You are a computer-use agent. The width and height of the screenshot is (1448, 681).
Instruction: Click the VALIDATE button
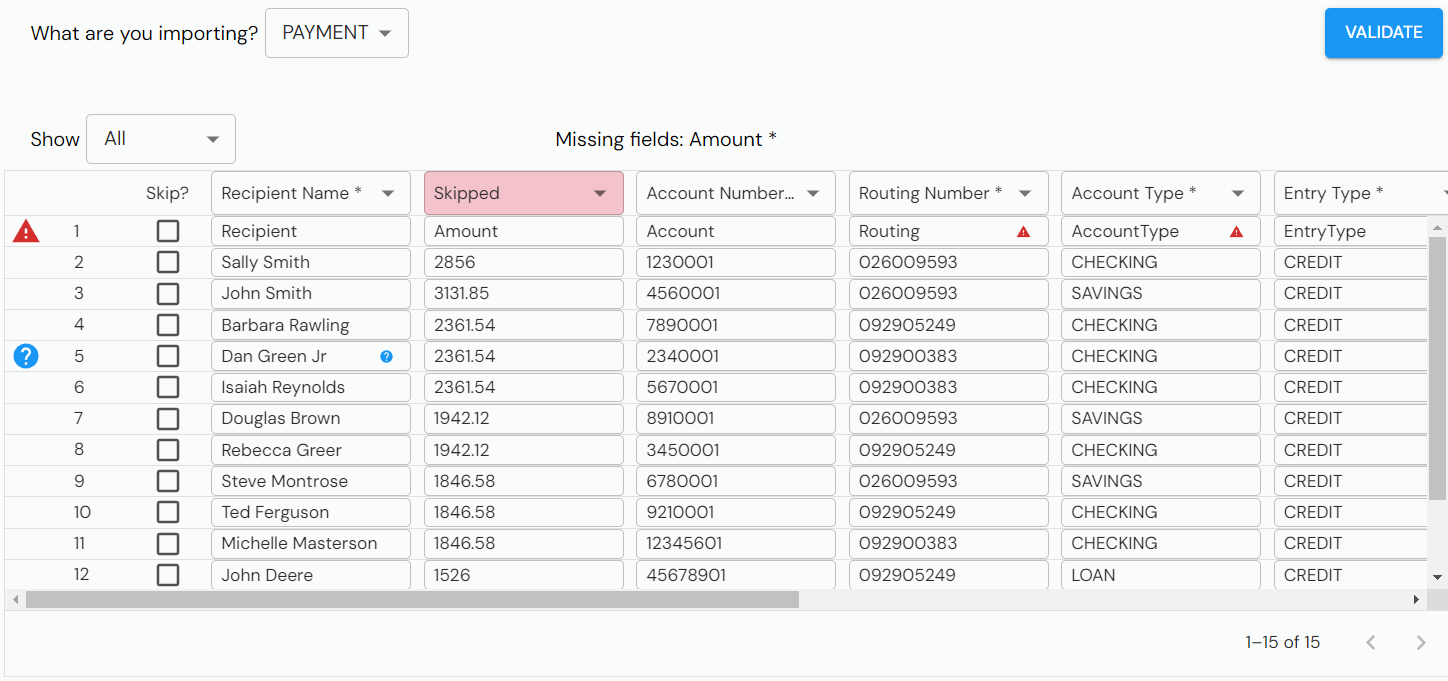1383,33
